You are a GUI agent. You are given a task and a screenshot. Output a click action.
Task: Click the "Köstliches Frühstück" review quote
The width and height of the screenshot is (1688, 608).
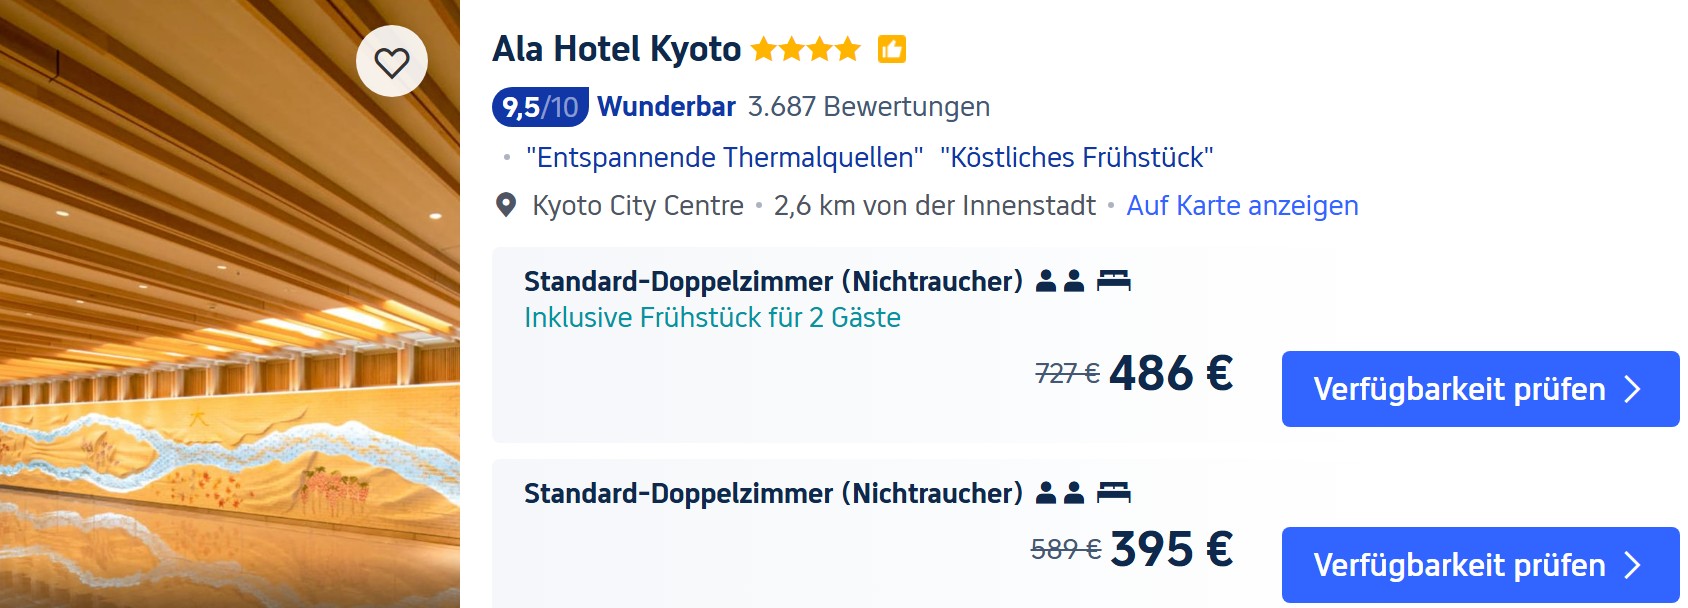[x=1076, y=158]
